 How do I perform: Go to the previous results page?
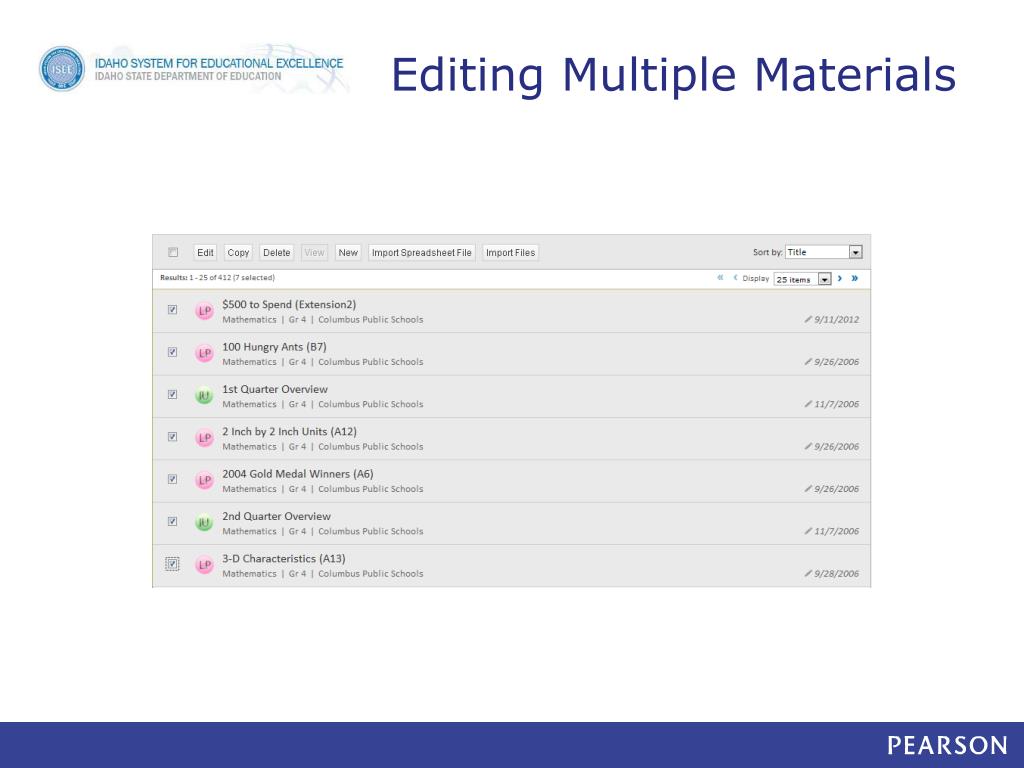point(735,278)
